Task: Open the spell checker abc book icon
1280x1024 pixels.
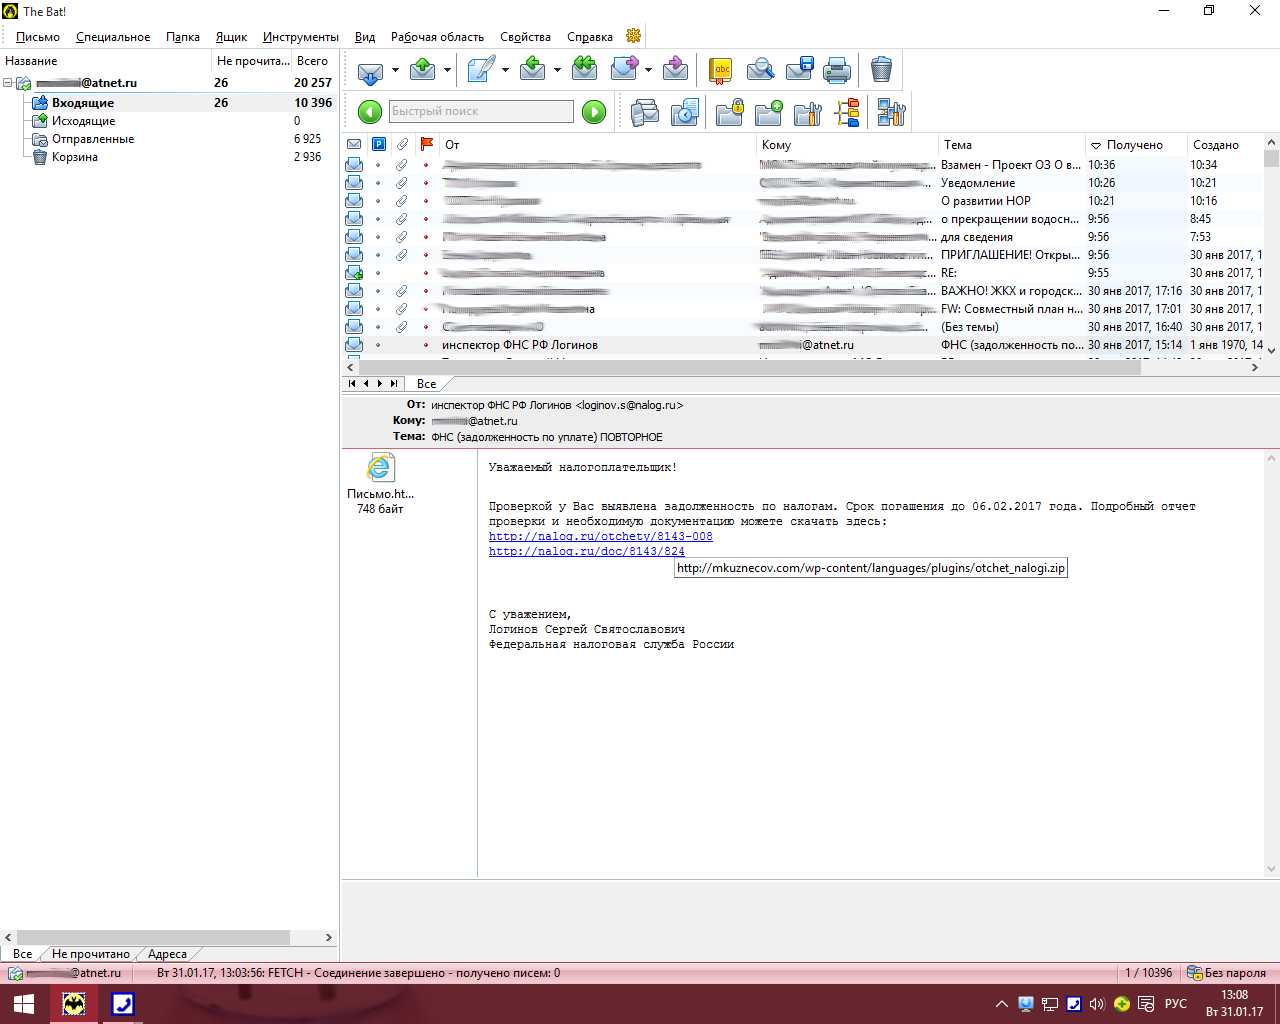Action: coord(721,70)
